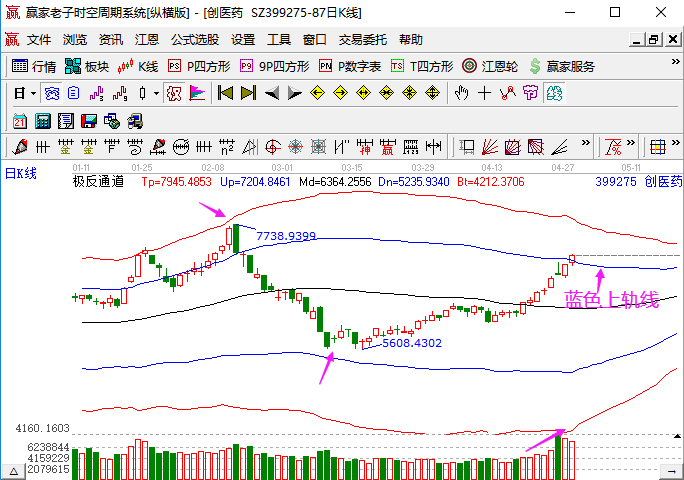Viewport: 684px width, 480px height.
Task: Expand the candlestick style dropdown arrow
Action: coord(155,93)
